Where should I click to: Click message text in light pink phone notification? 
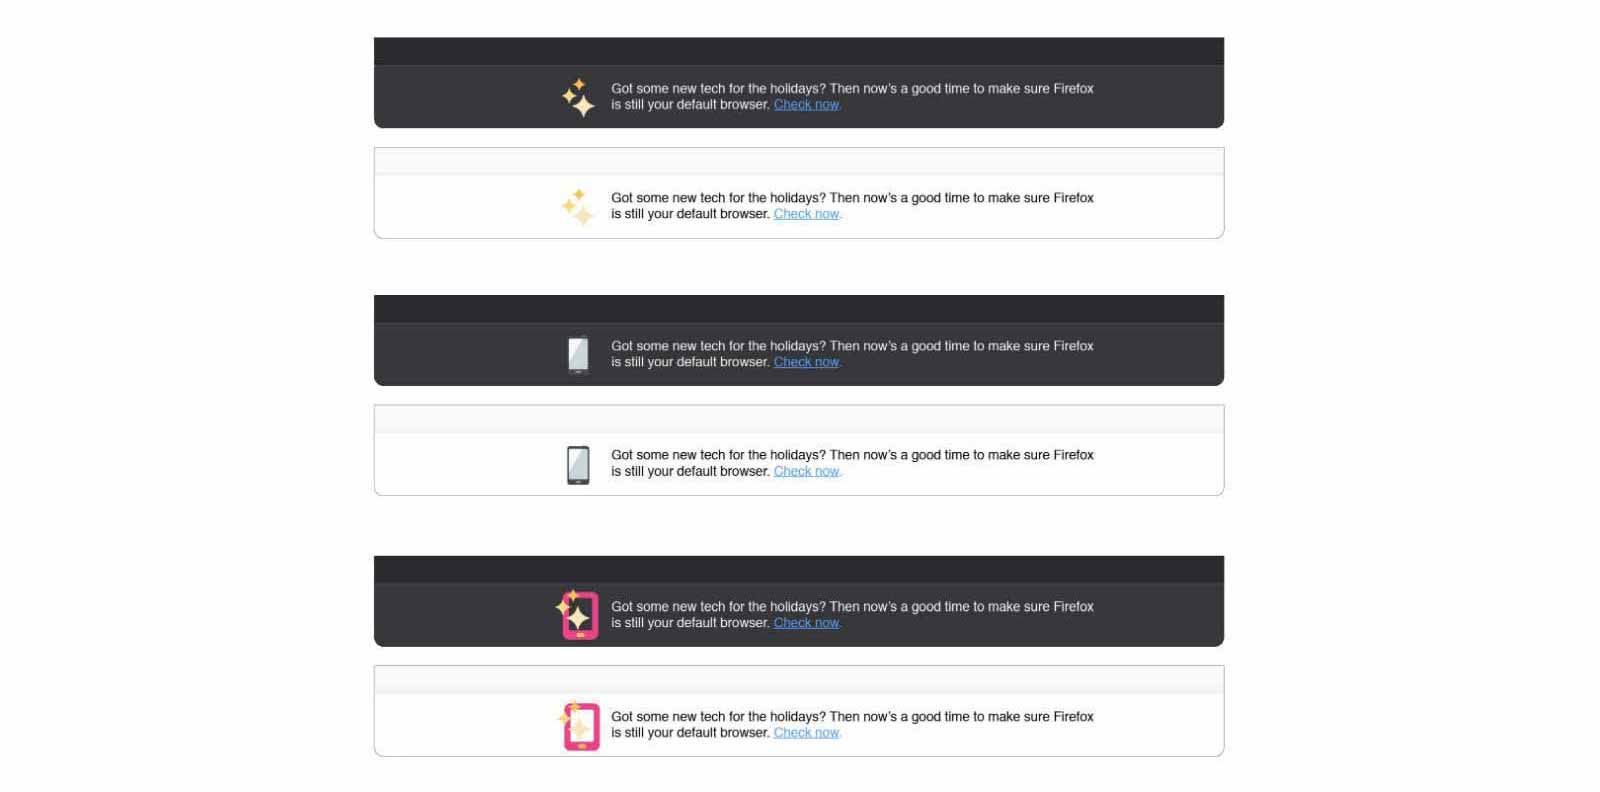852,717
